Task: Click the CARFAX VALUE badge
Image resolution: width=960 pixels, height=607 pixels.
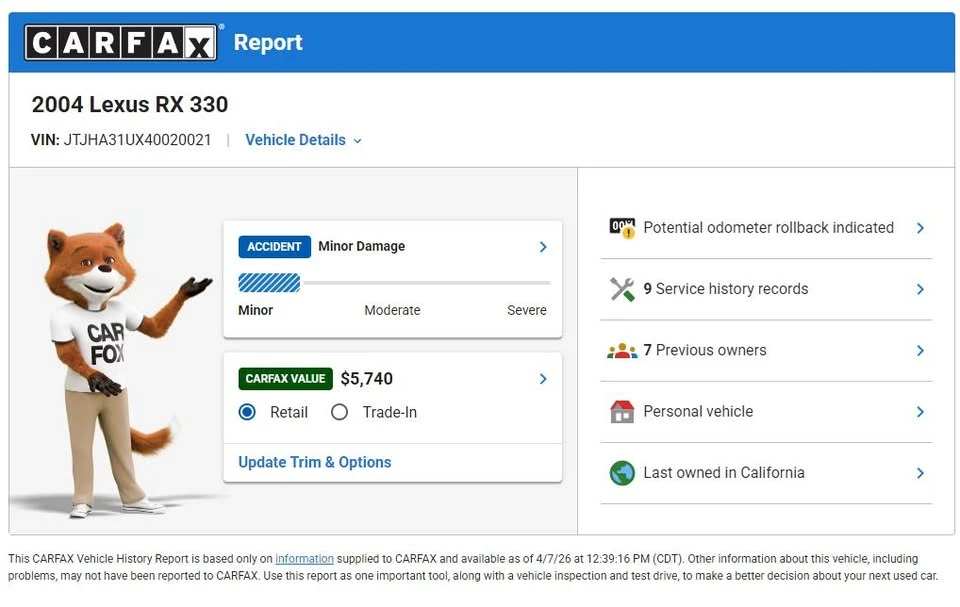Action: click(285, 379)
